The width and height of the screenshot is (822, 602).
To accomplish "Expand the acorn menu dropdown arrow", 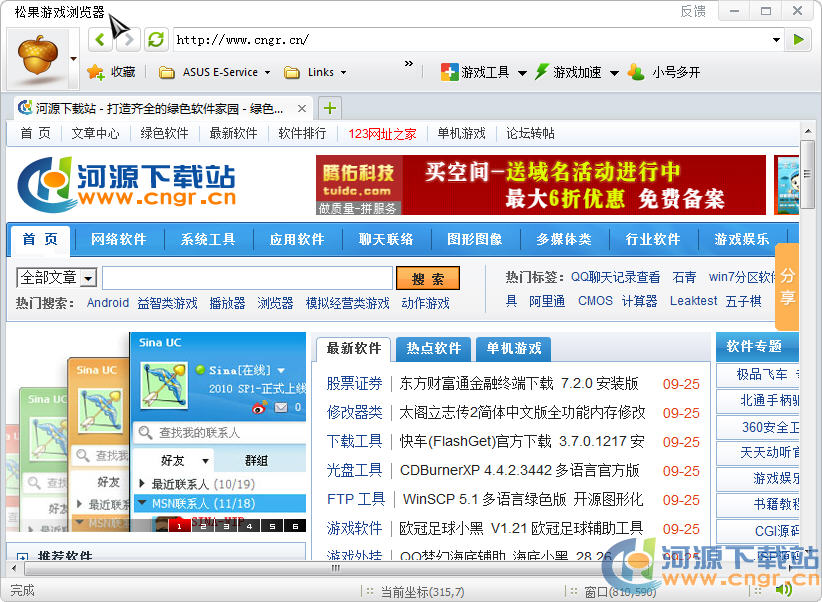I will coord(74,59).
